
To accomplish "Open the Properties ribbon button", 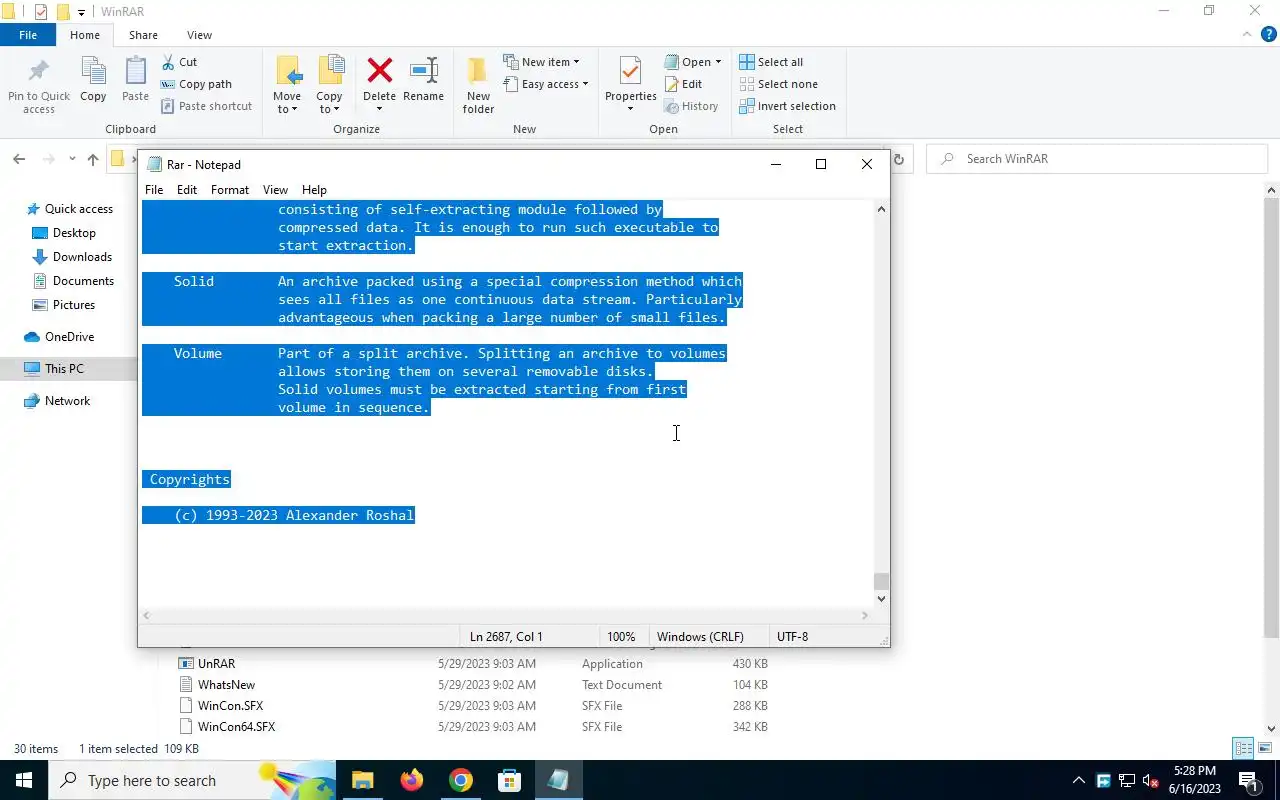I will click(x=630, y=84).
